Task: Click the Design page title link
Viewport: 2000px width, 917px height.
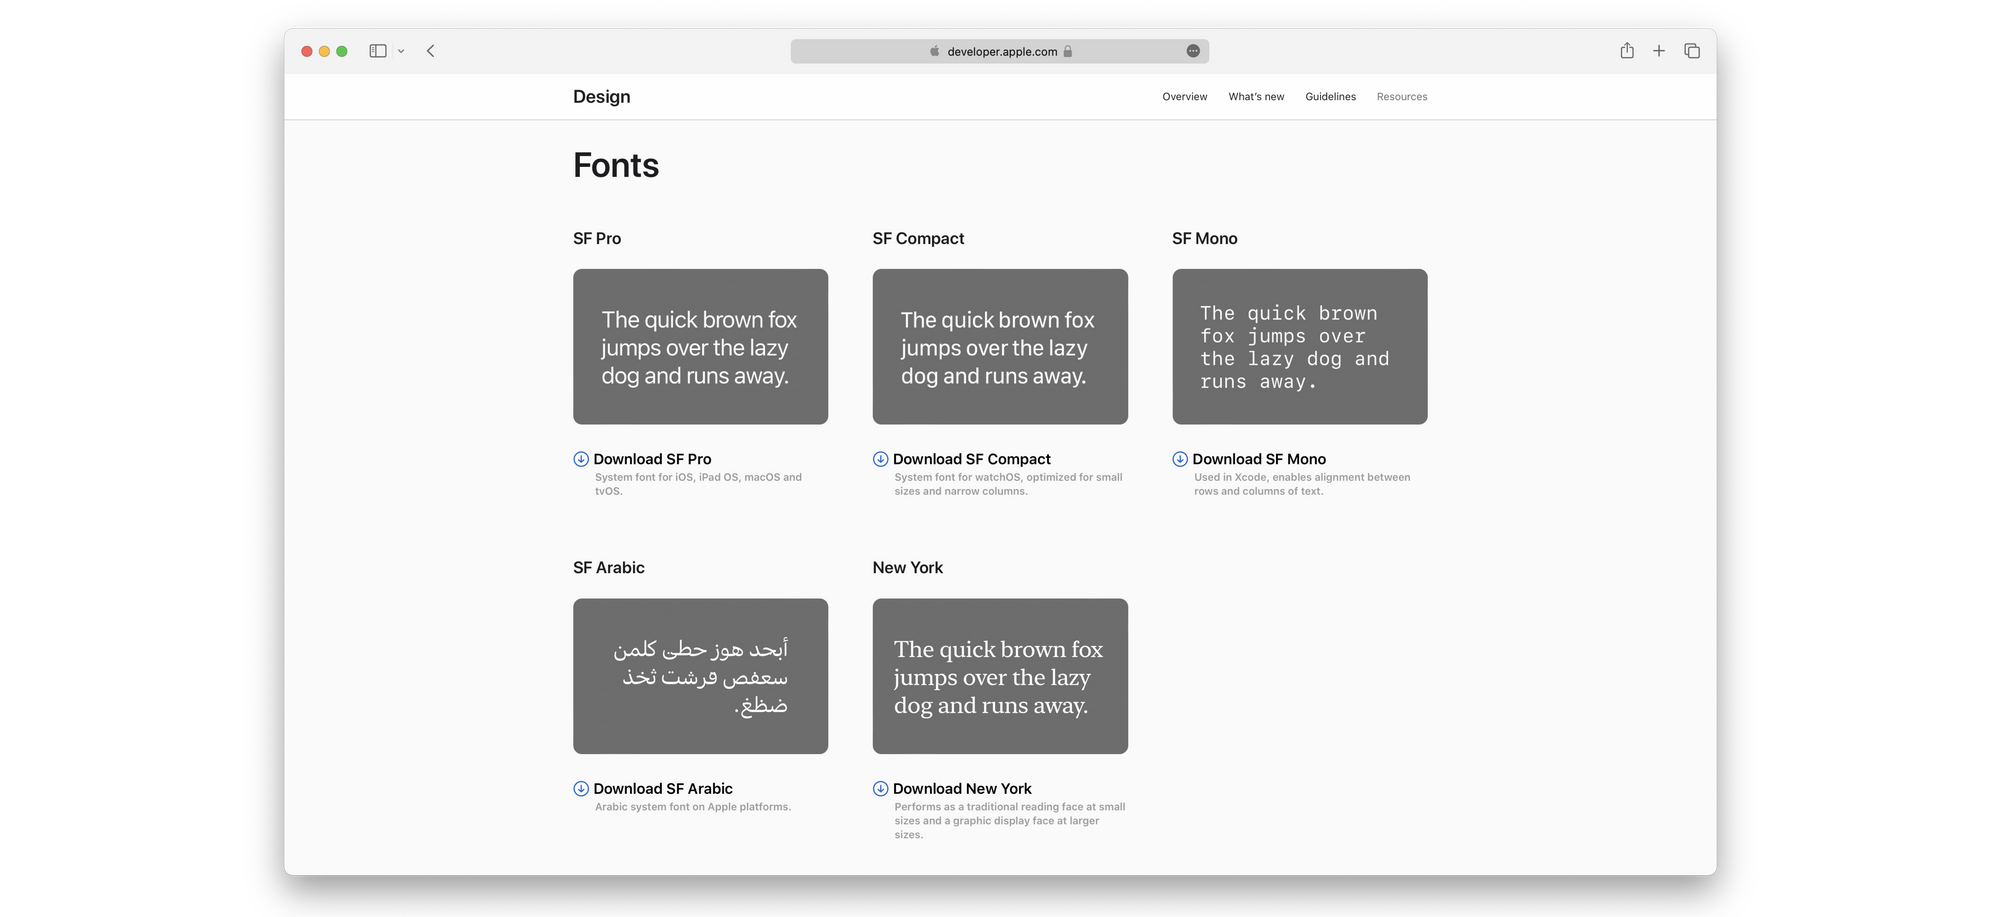Action: (602, 97)
